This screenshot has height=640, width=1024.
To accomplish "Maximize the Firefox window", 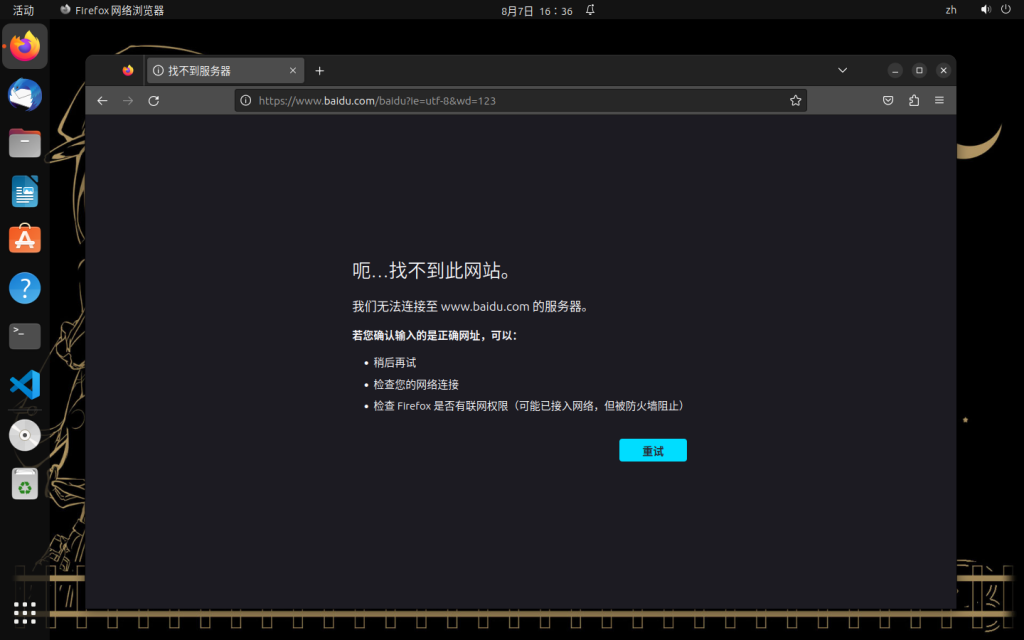I will click(919, 71).
